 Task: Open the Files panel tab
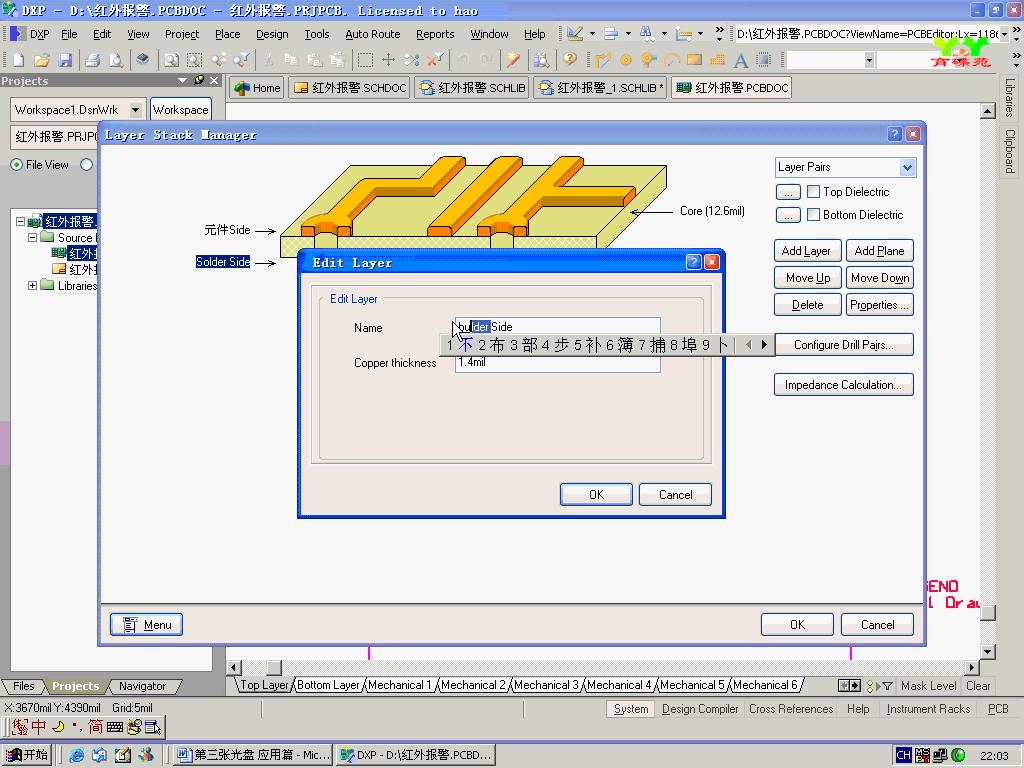[x=24, y=686]
